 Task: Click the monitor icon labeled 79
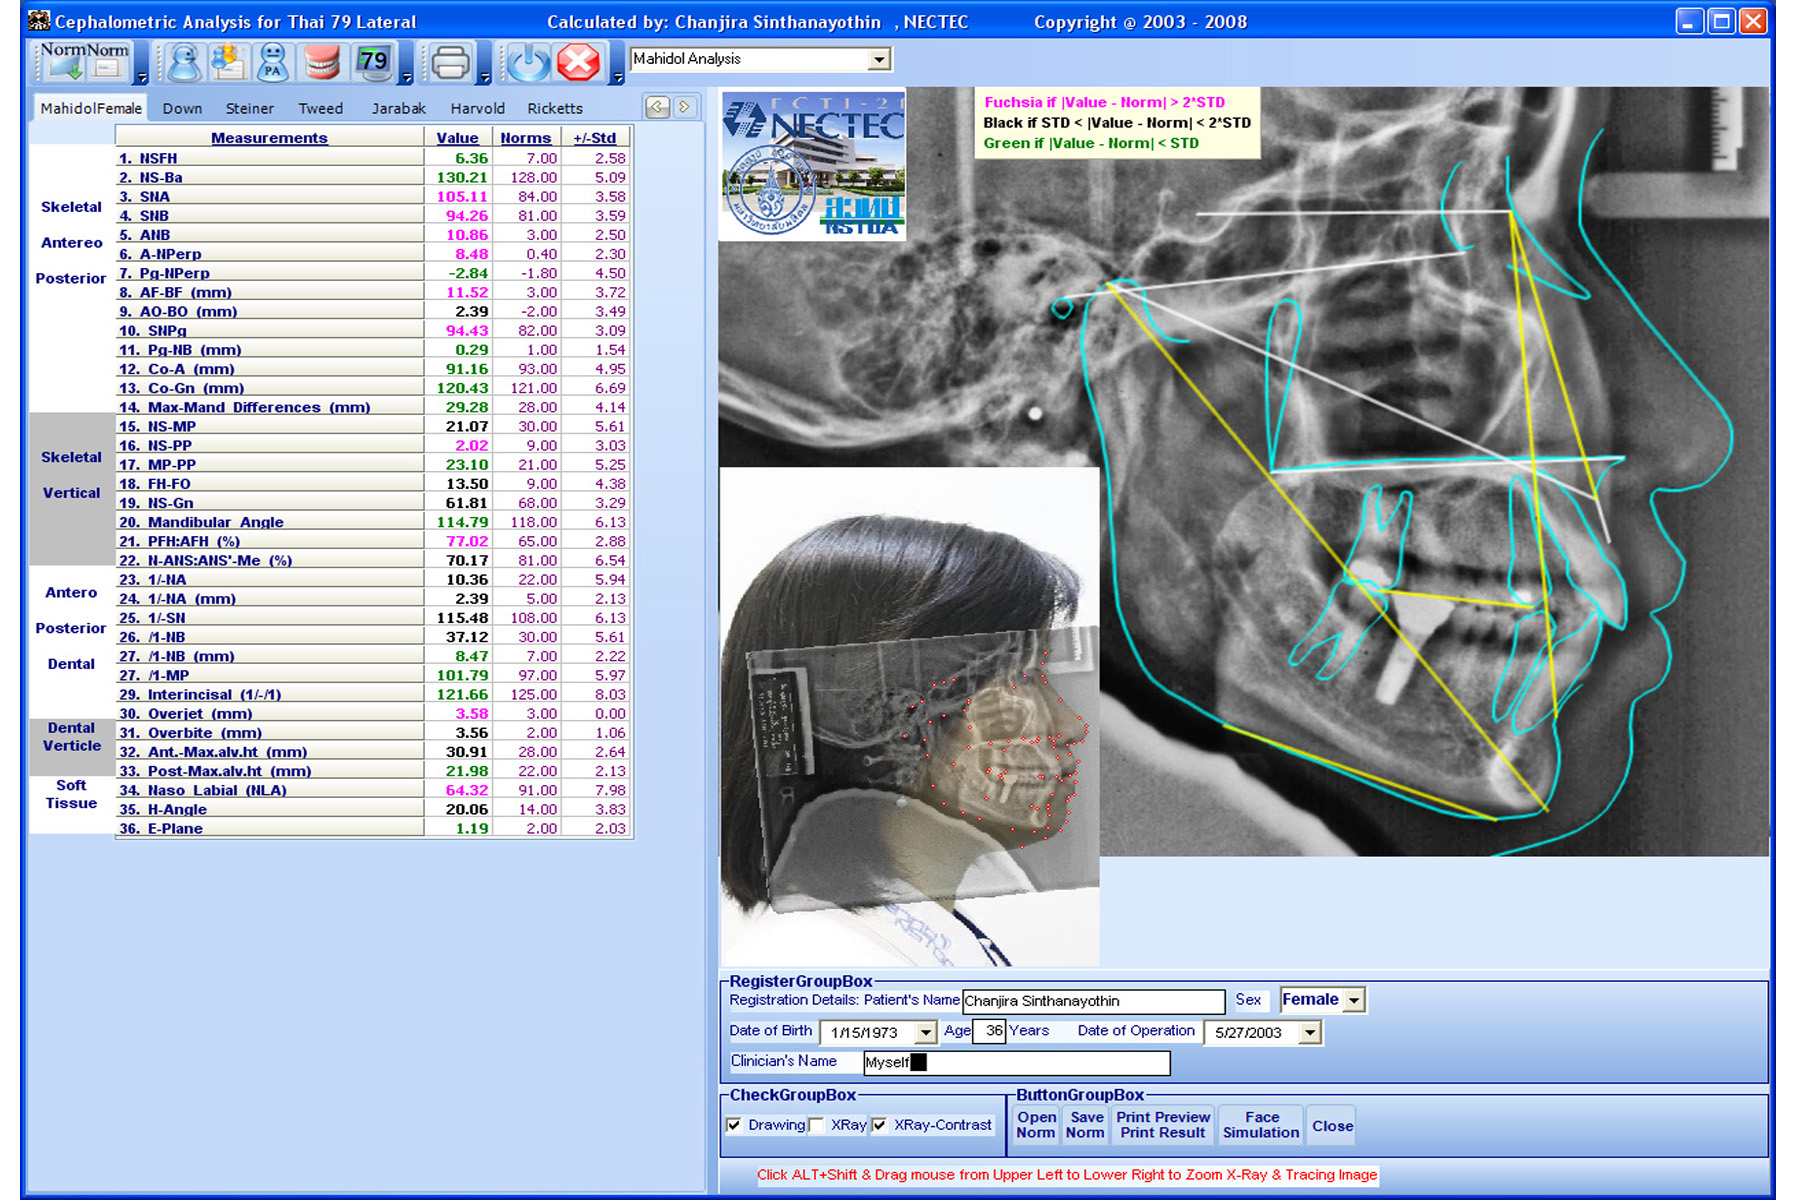pos(373,63)
